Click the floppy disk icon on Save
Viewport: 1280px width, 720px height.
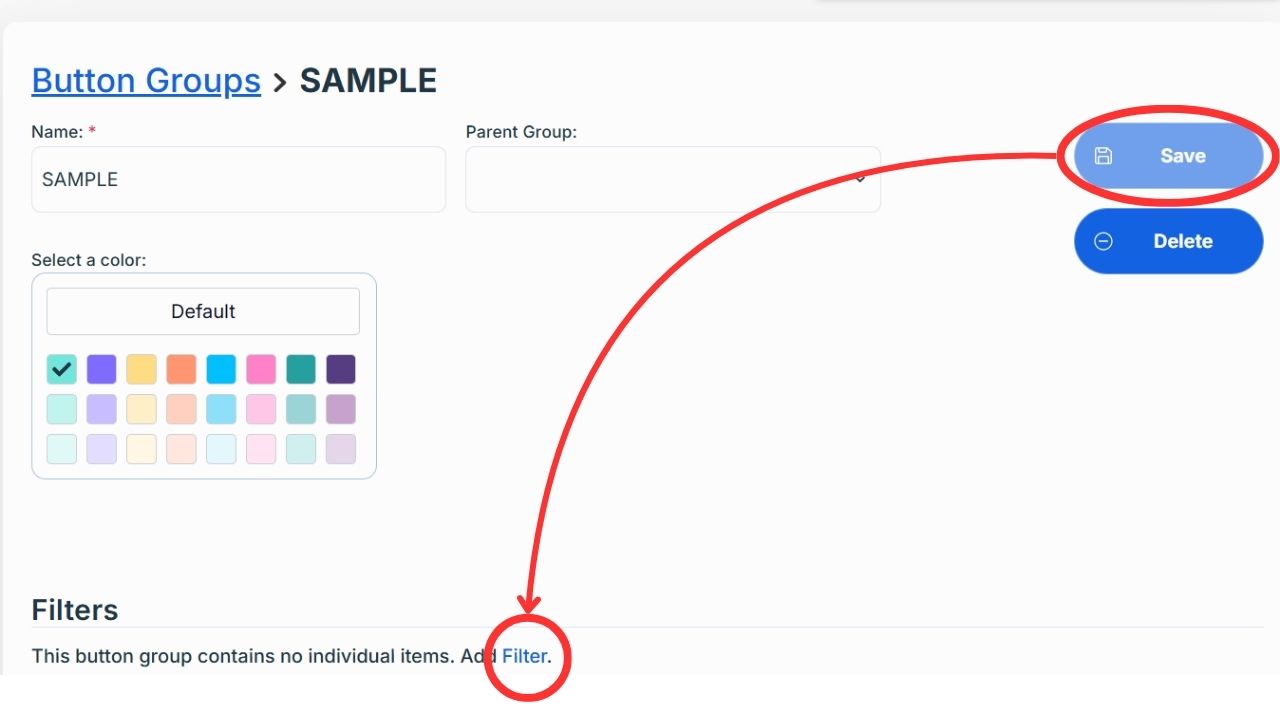point(1103,156)
